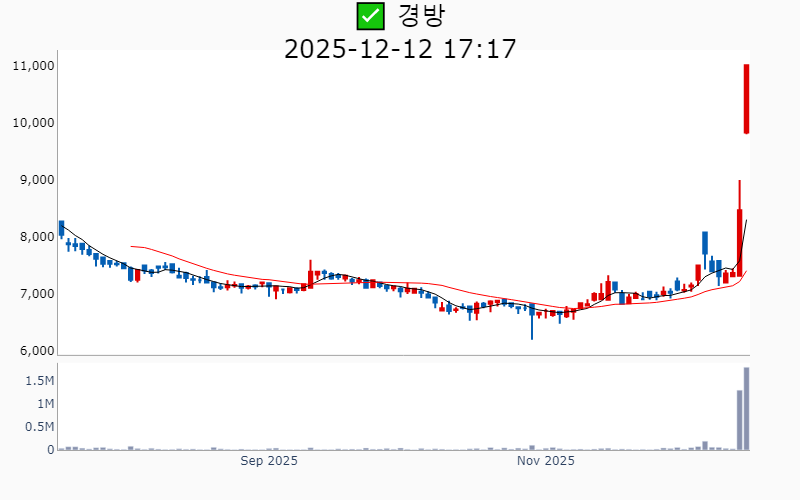Select the 7,000 price axis label
This screenshot has width=800, height=500.
[35, 294]
